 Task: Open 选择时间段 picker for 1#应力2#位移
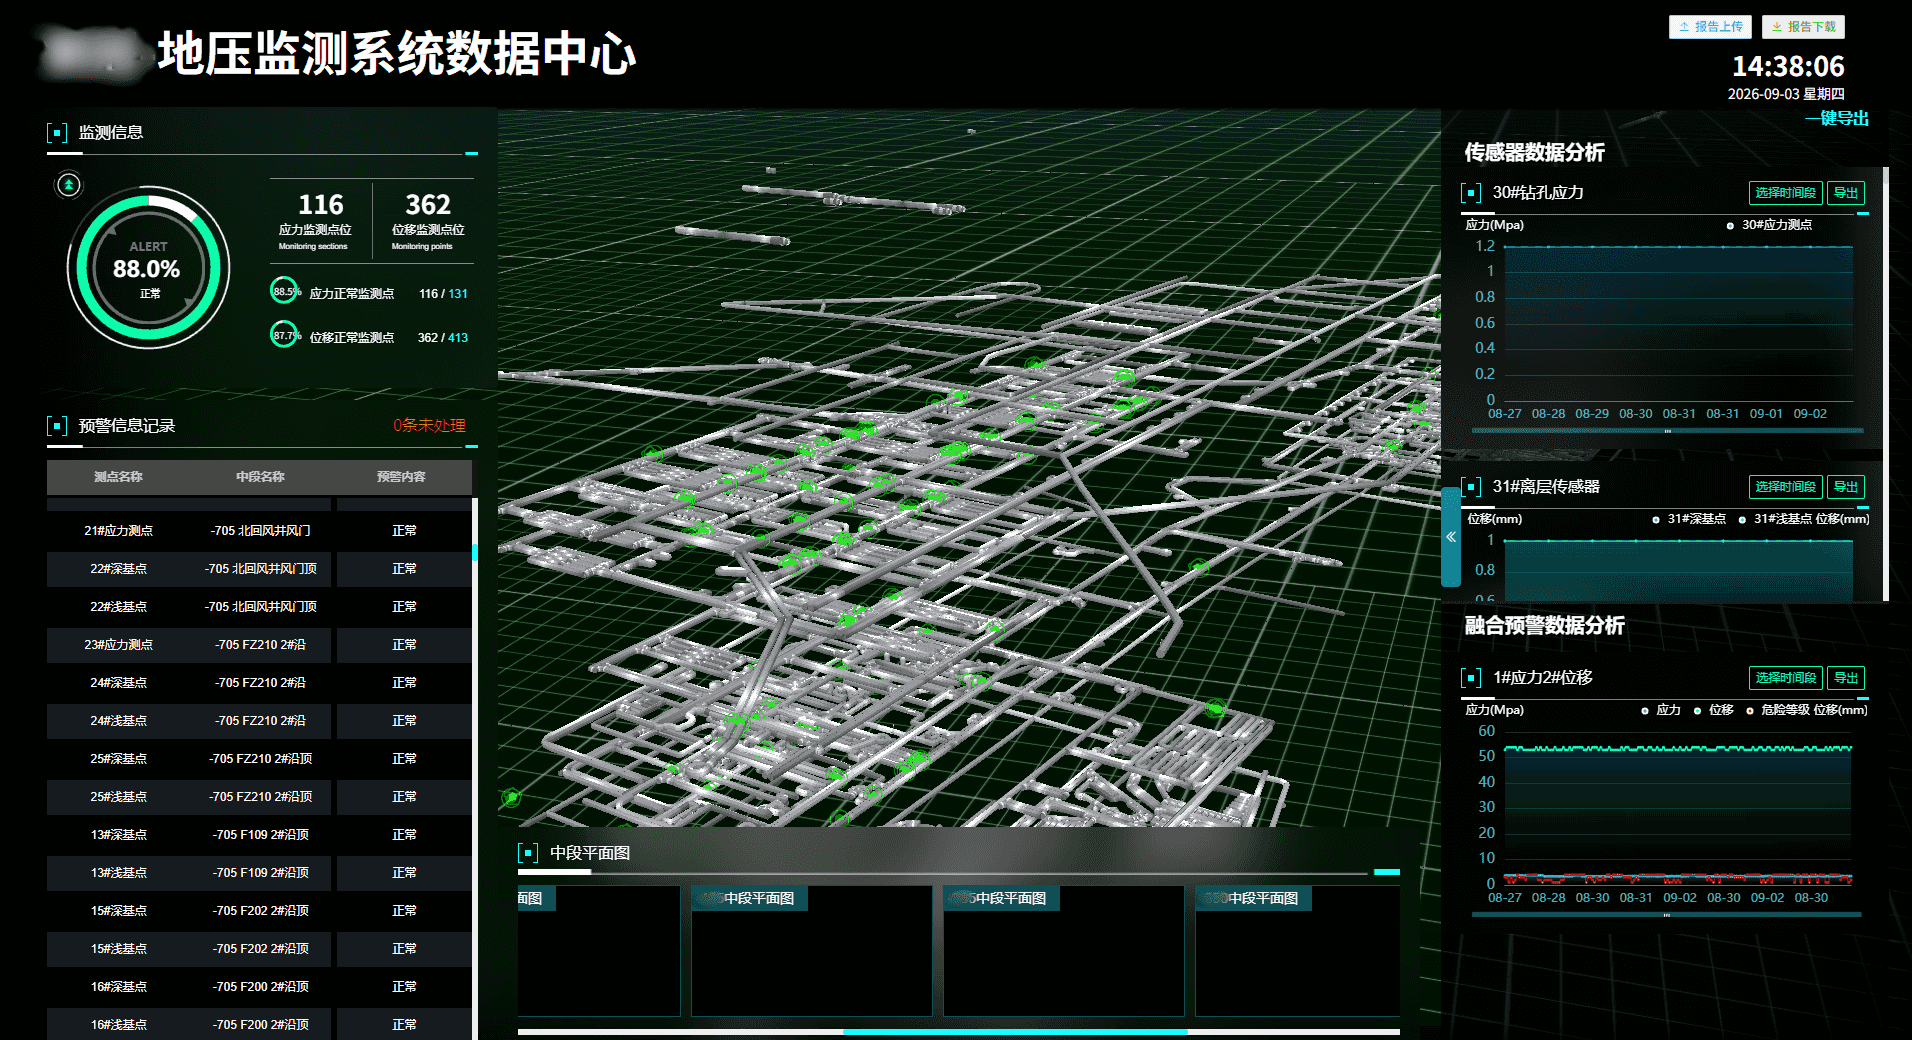tap(1785, 678)
